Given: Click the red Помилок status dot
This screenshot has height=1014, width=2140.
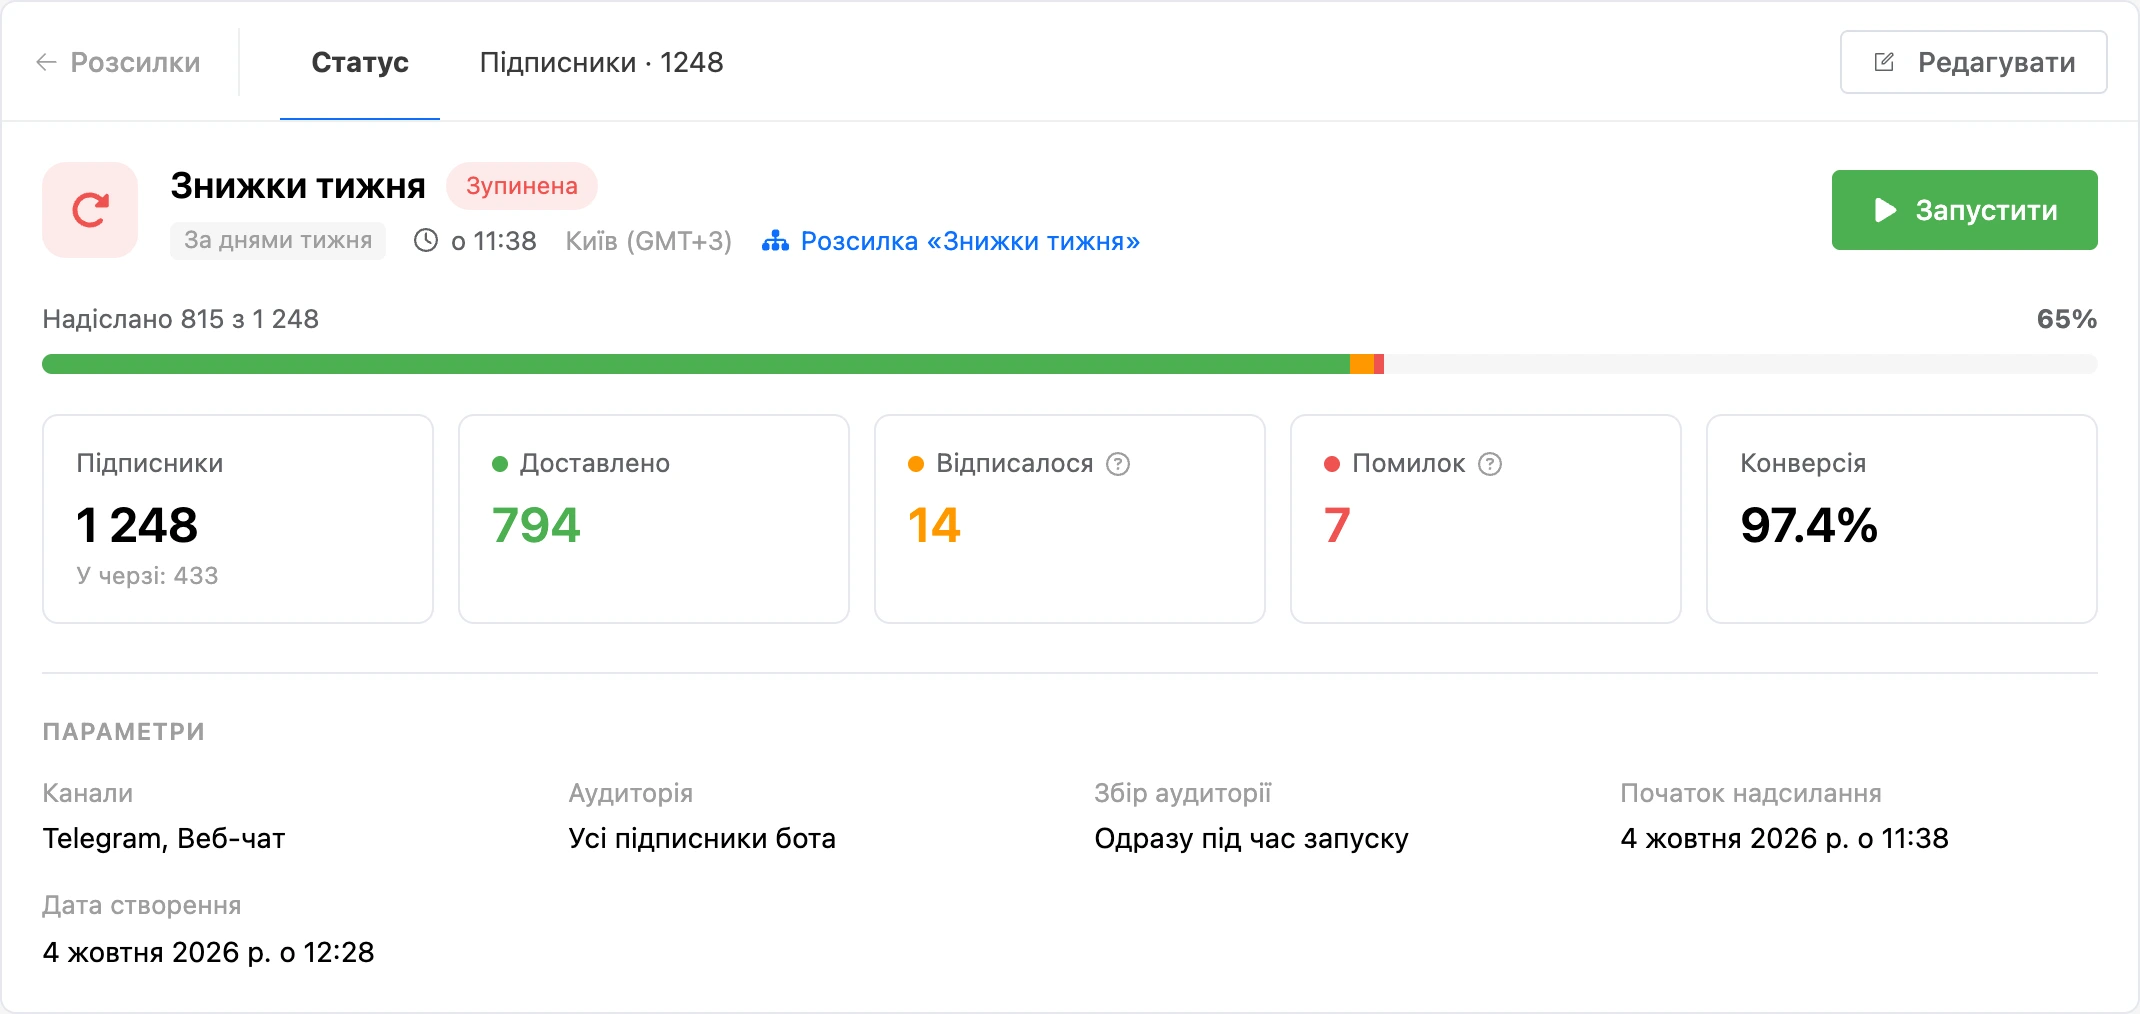Looking at the screenshot, I should tap(1332, 464).
